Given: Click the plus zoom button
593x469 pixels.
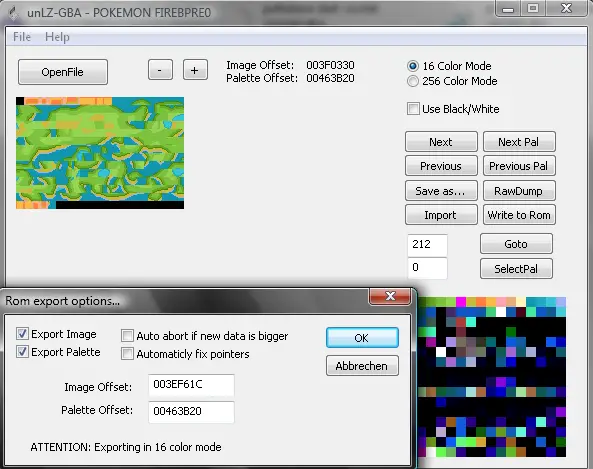Looking at the screenshot, I should (195, 70).
